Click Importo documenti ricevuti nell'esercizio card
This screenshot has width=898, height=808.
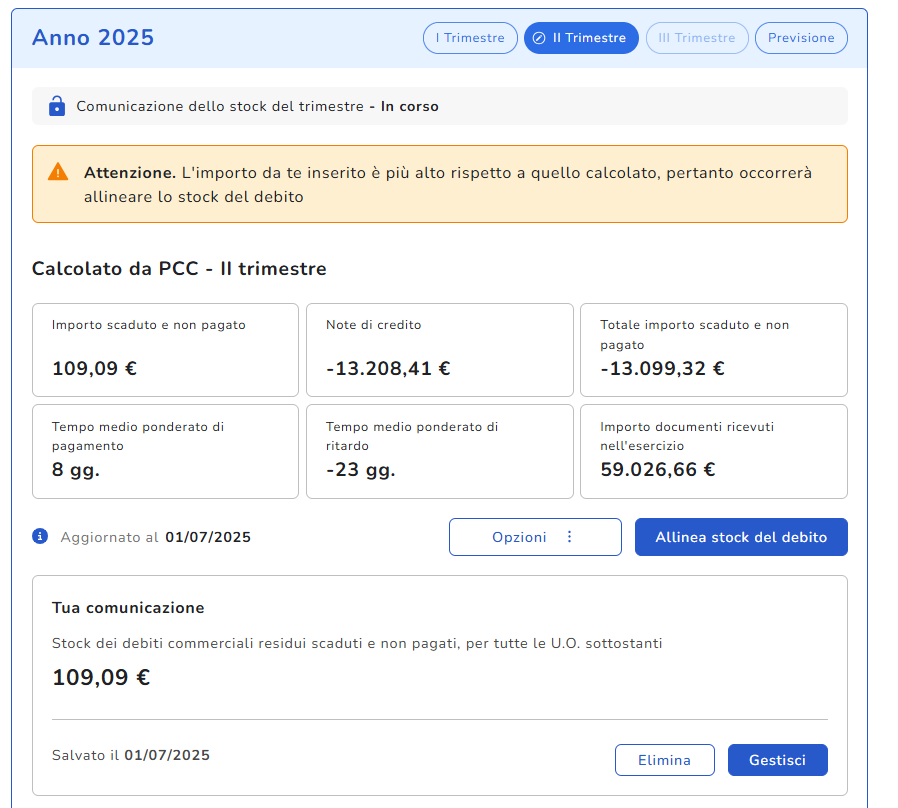click(713, 451)
